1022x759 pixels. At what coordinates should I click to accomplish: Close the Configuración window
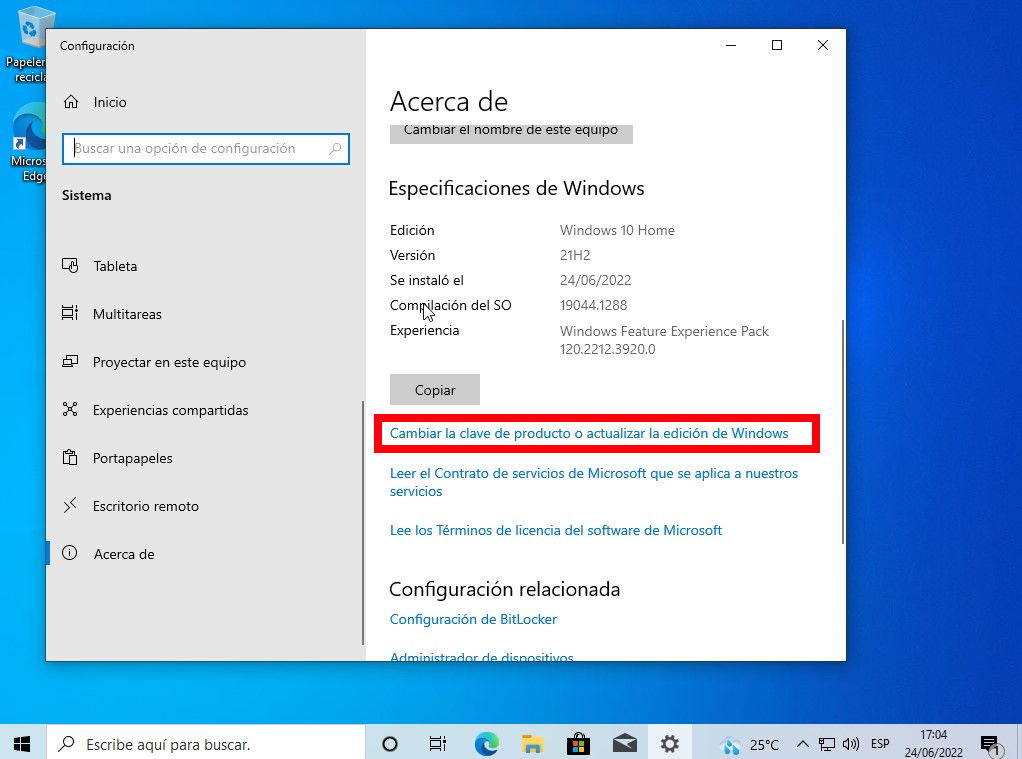point(823,45)
